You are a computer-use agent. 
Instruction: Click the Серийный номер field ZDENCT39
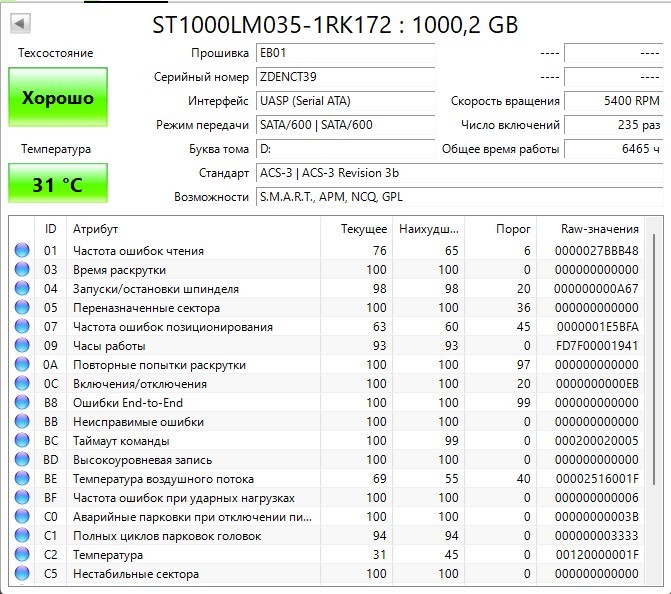[345, 77]
